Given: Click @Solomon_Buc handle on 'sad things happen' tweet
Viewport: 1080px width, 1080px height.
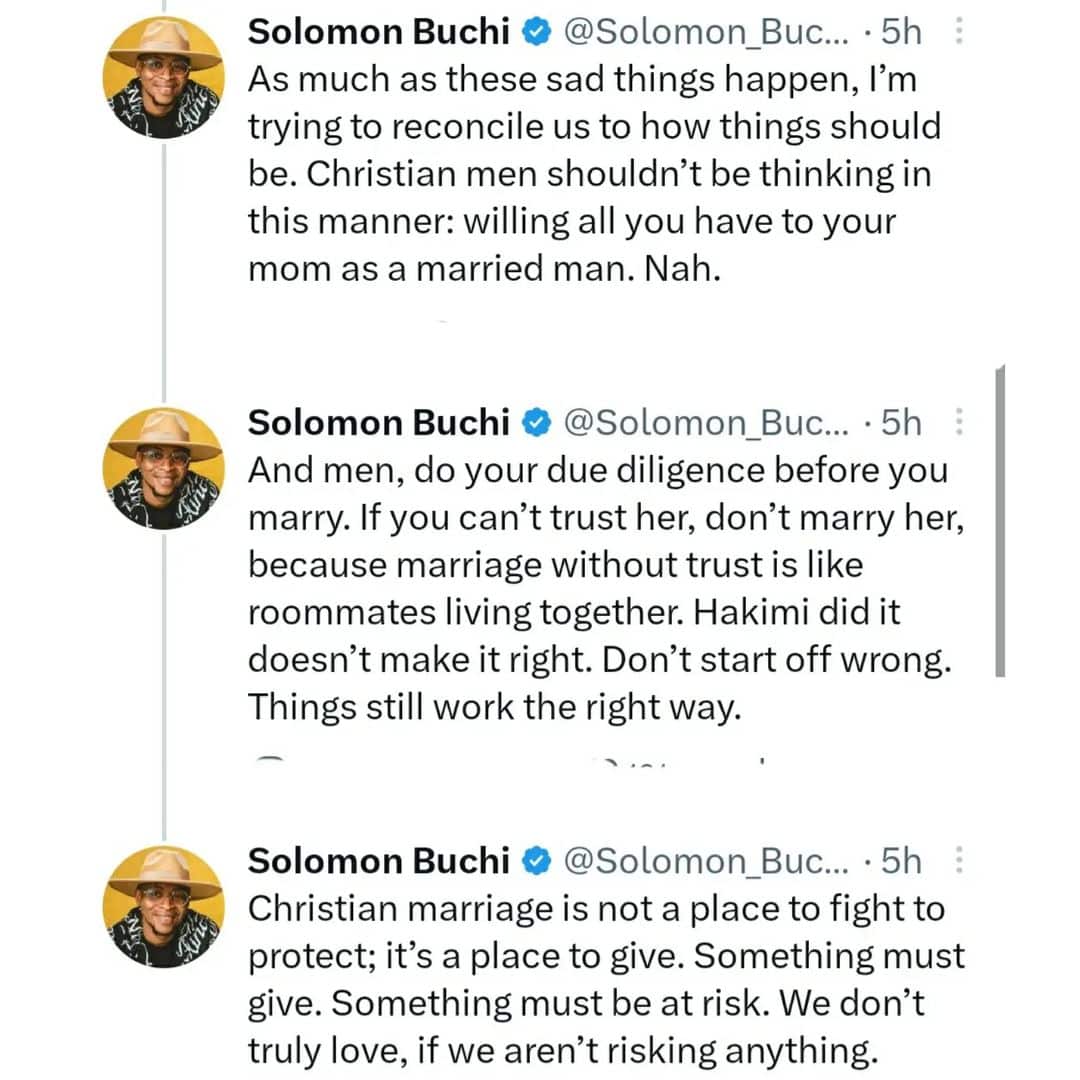Looking at the screenshot, I should click(x=705, y=33).
